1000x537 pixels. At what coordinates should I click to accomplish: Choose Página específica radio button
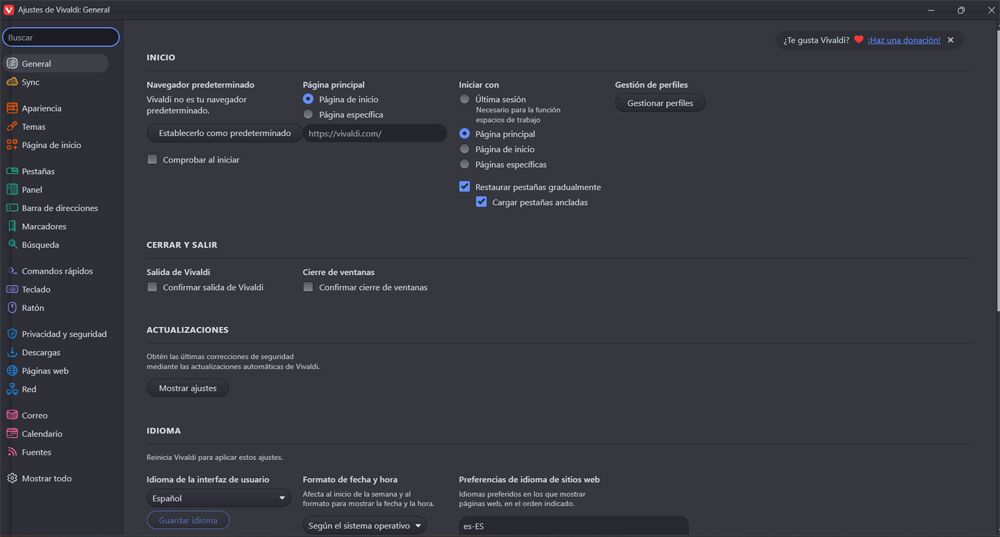tap(308, 115)
